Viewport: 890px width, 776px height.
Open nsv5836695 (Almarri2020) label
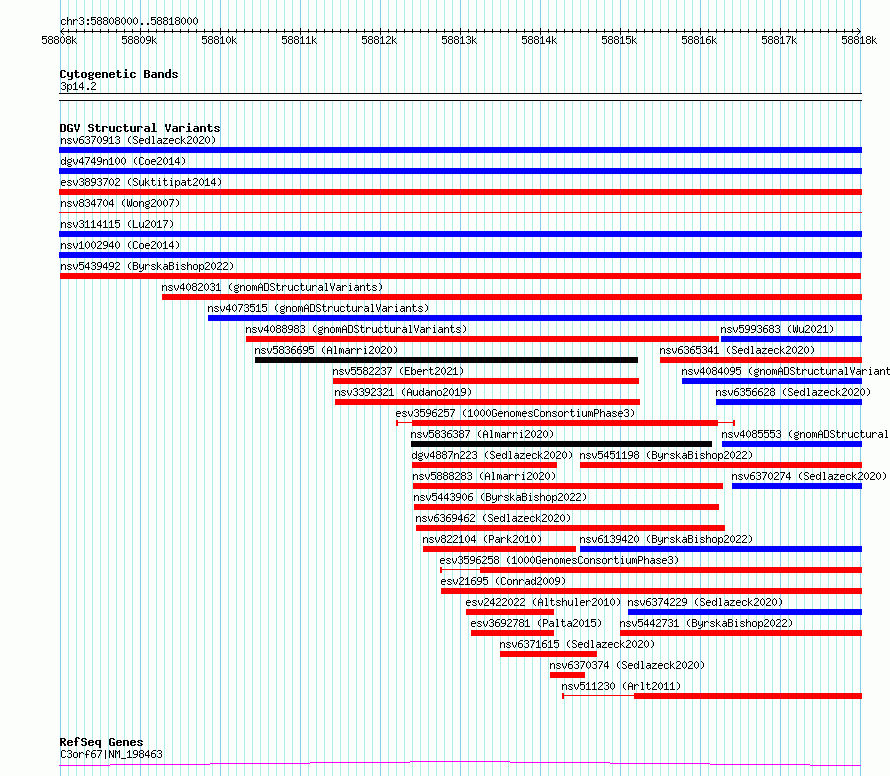pos(326,350)
